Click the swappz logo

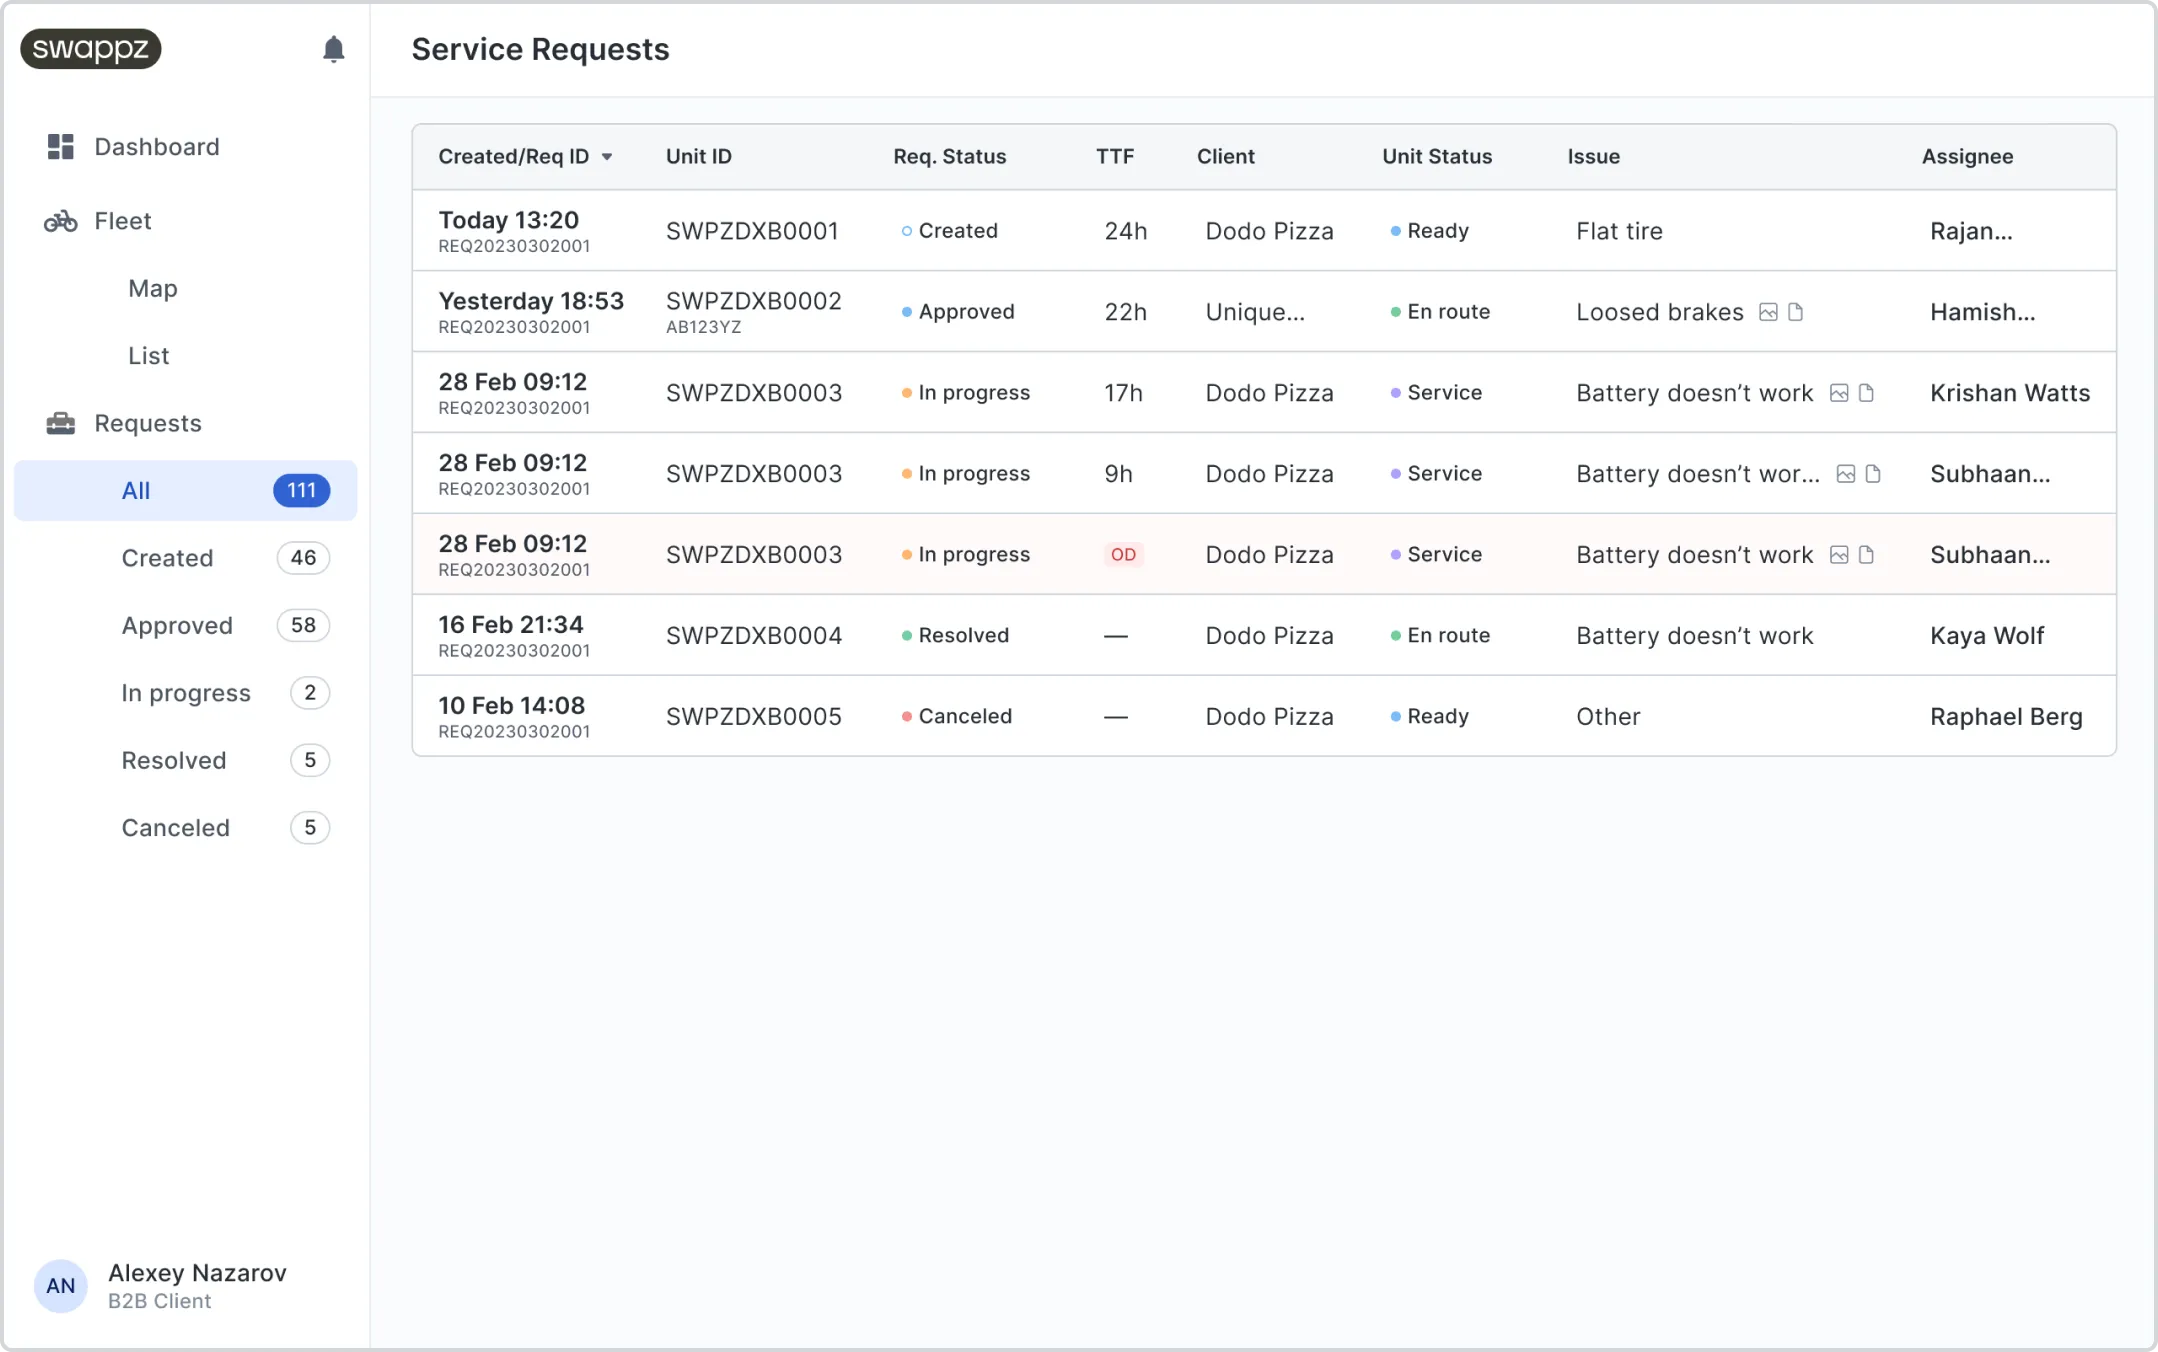(91, 48)
